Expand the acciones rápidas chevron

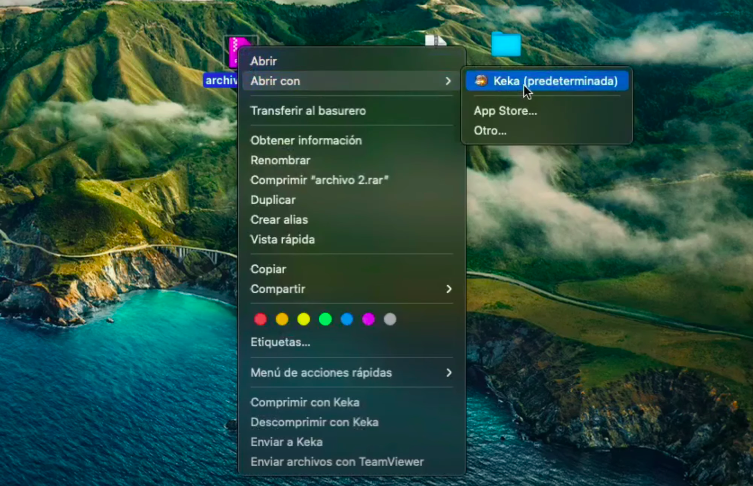[449, 372]
